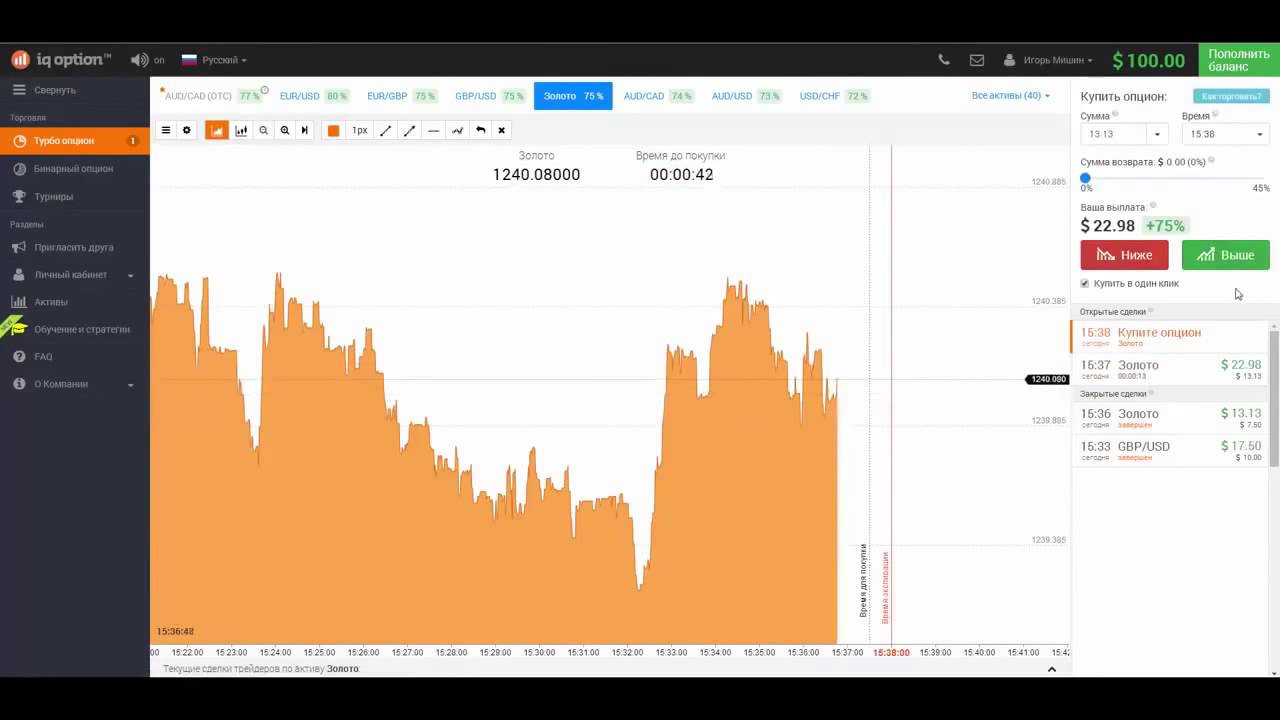Toggle sound on speaker icon

pos(139,60)
